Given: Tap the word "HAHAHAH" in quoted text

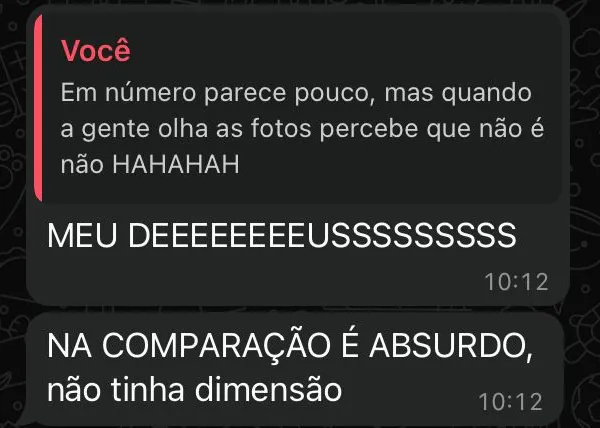Looking at the screenshot, I should pyautogui.click(x=176, y=164).
